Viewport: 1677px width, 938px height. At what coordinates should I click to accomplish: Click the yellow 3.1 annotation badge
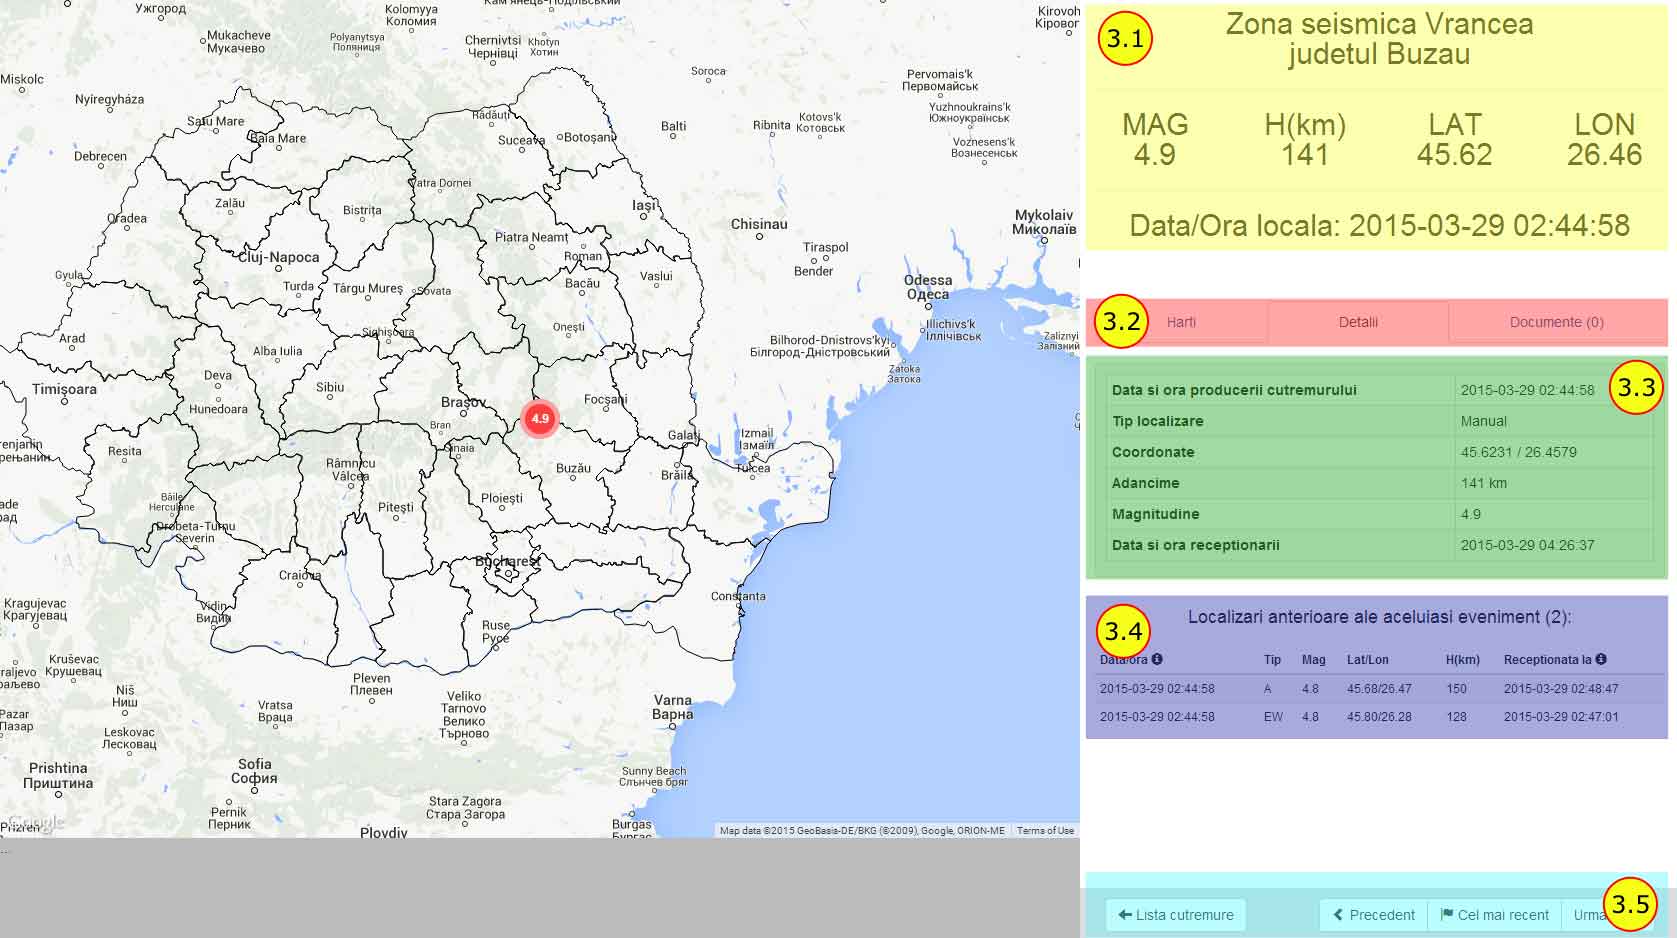pyautogui.click(x=1125, y=39)
